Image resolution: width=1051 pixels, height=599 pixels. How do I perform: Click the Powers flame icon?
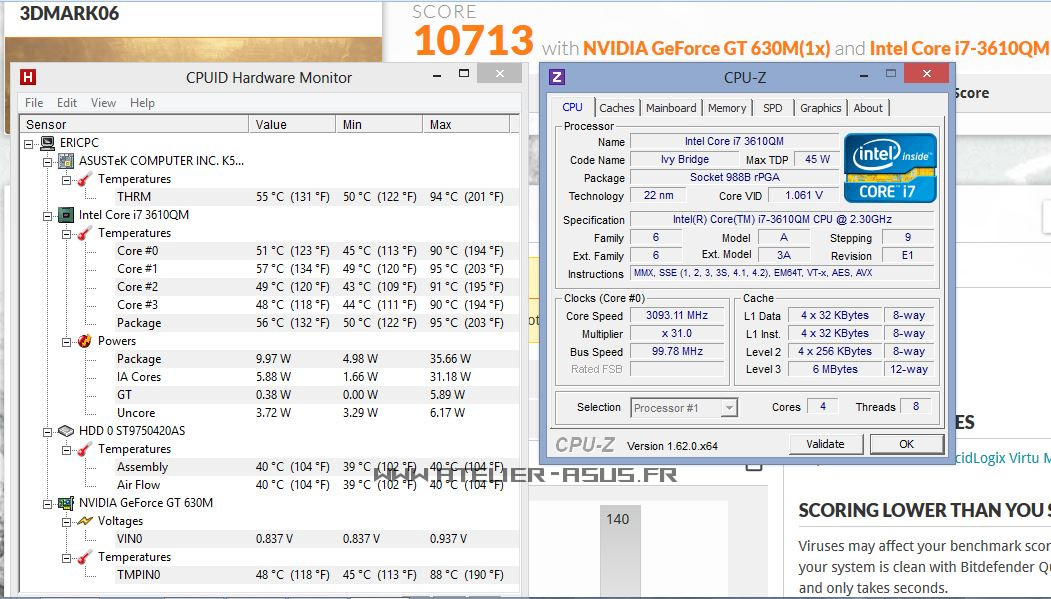(x=85, y=341)
